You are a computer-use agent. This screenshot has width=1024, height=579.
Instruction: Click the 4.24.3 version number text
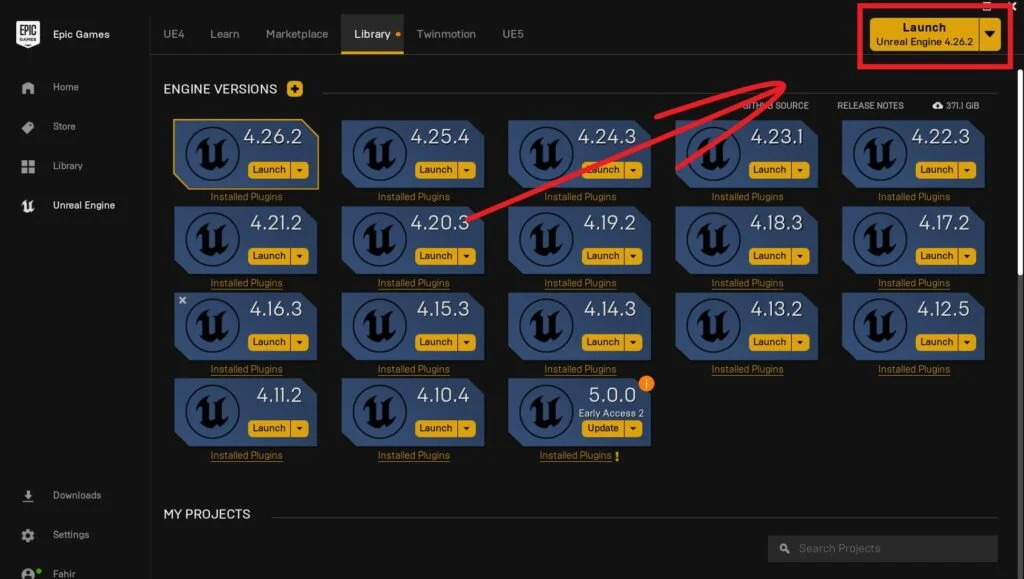(607, 136)
